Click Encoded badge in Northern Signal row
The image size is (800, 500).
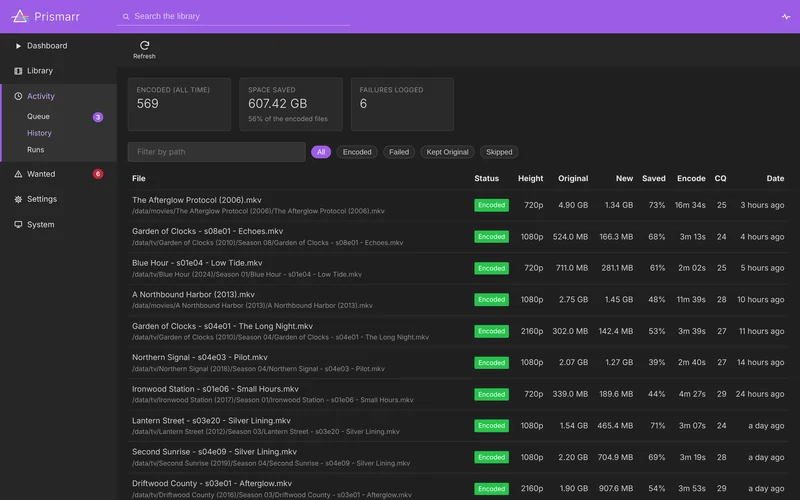coord(491,363)
